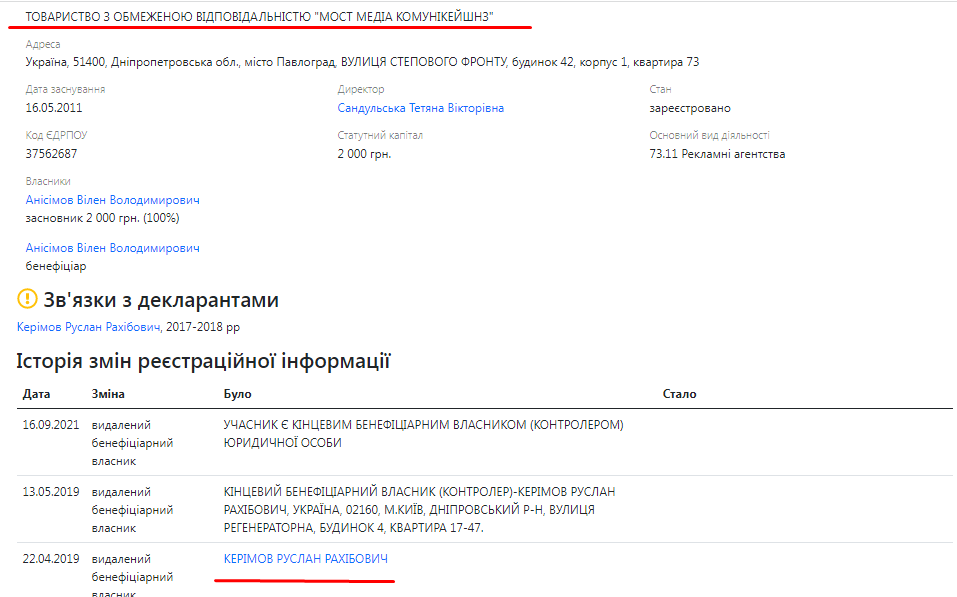The image size is (957, 597).
Task: Open director Сандульська Тетяна Вікторівна link
Action: 420,108
